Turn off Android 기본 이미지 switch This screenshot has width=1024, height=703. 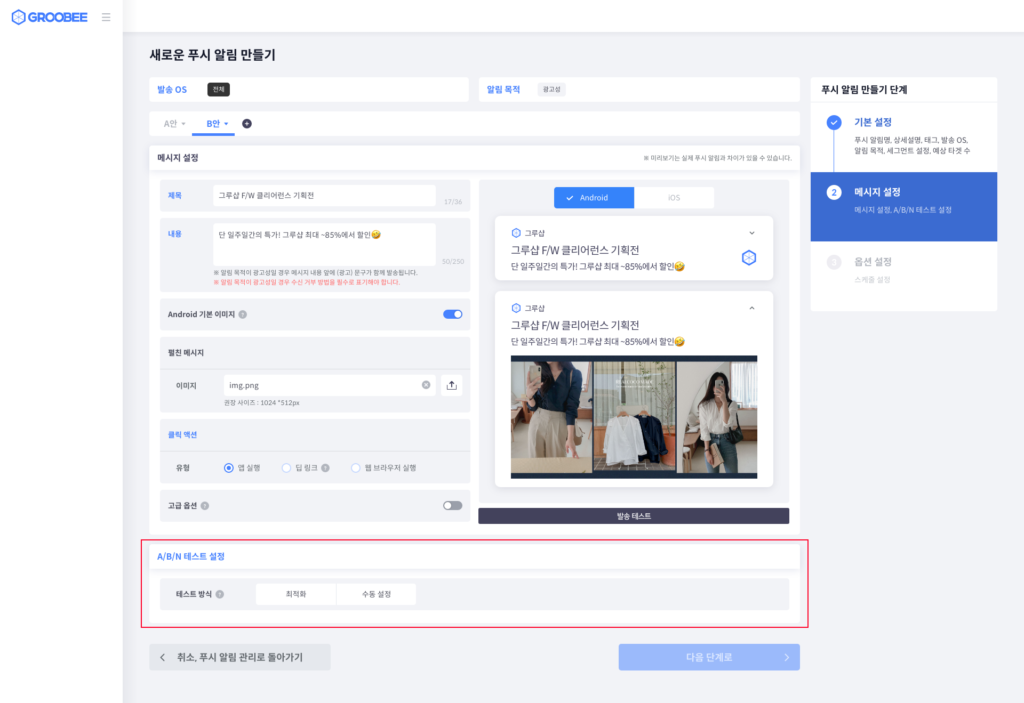pos(453,314)
